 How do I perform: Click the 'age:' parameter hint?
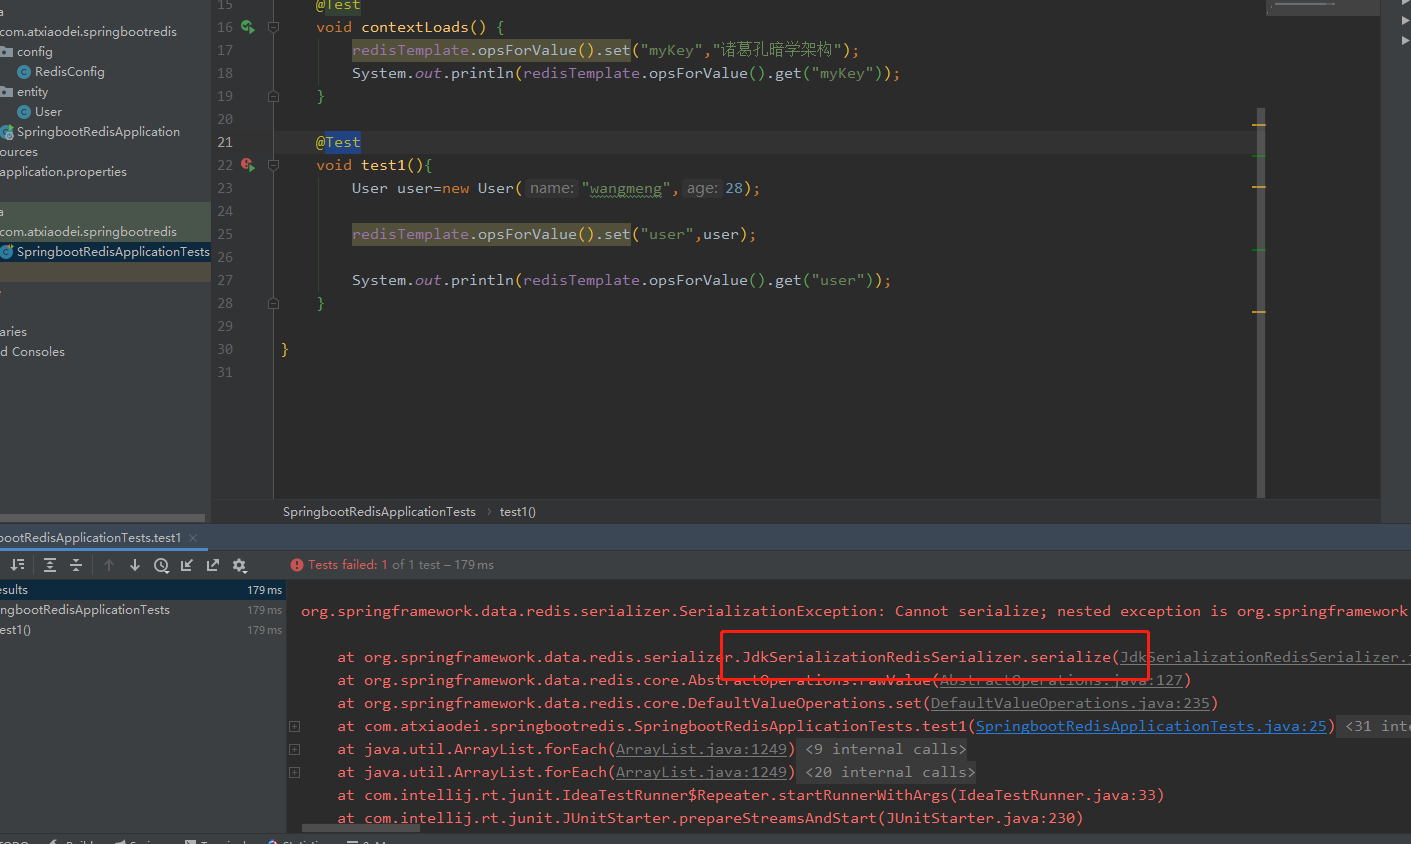click(x=702, y=188)
